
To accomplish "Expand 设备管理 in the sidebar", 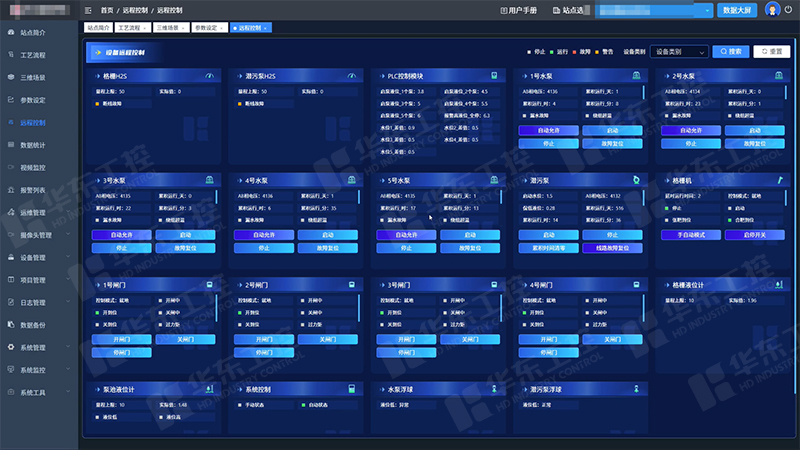I will pyautogui.click(x=40, y=258).
